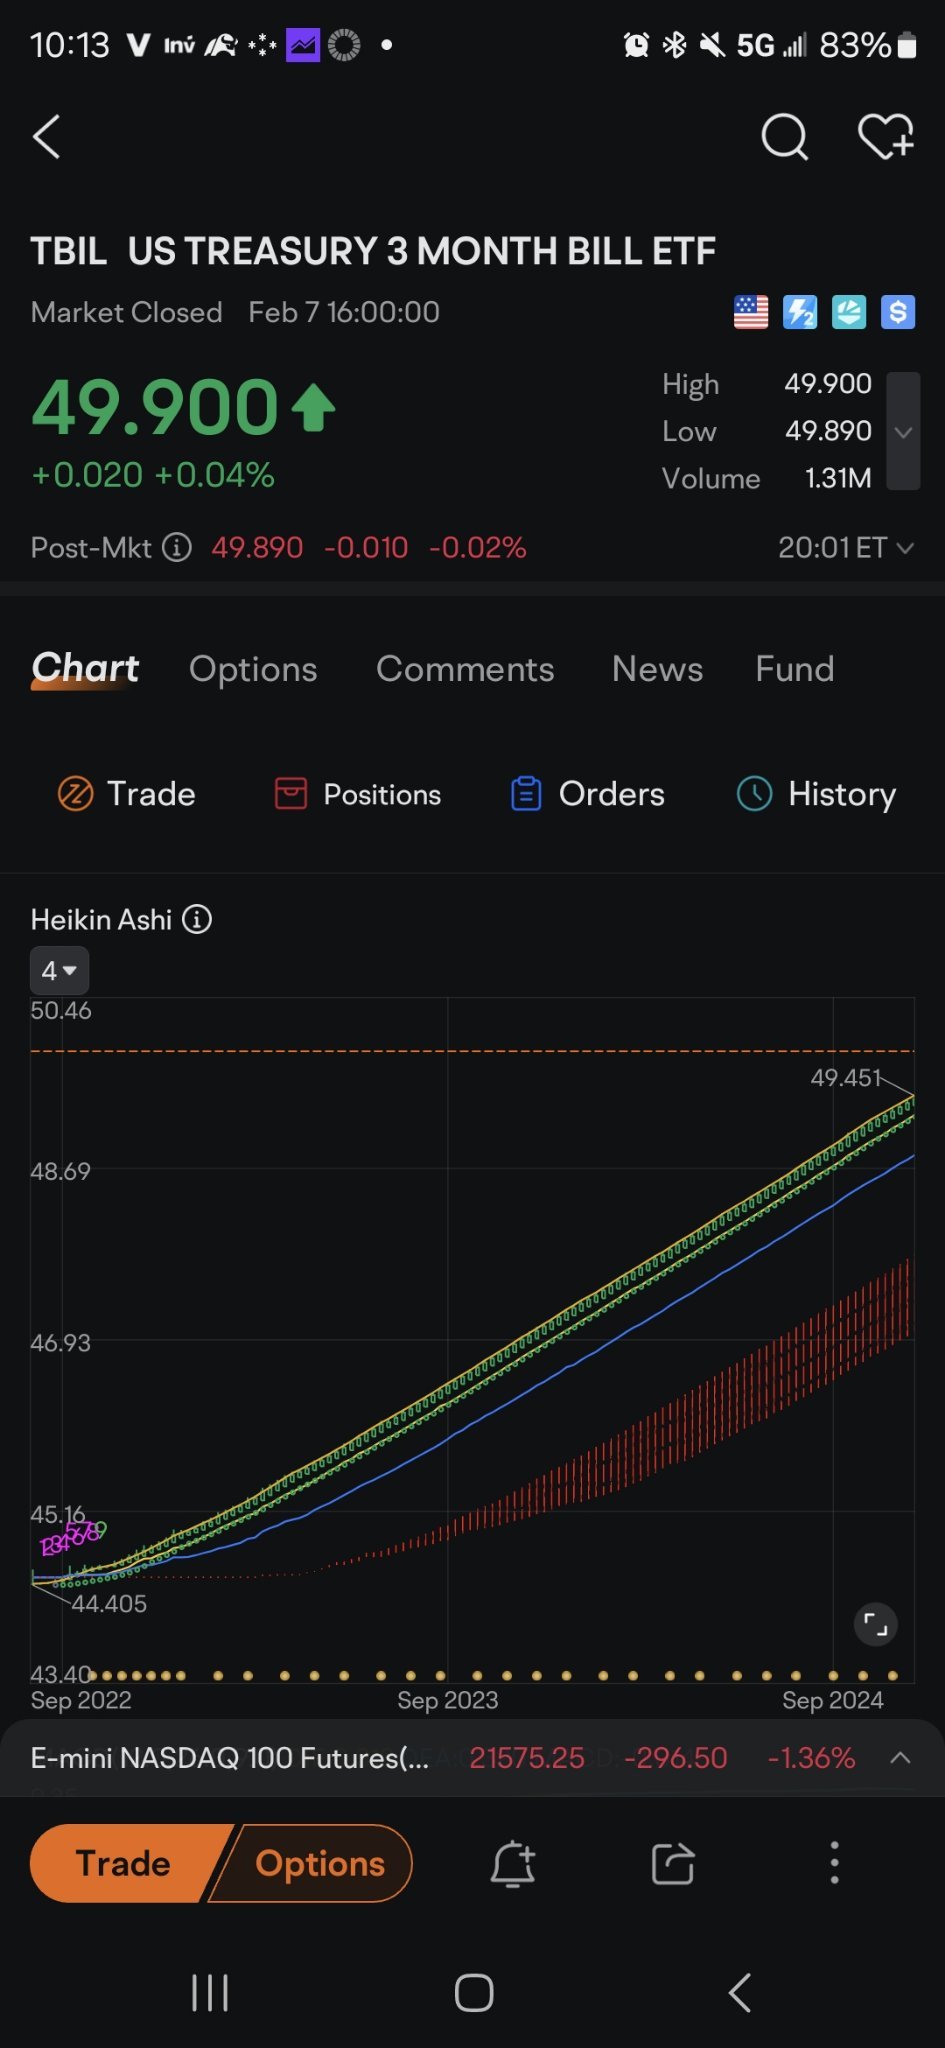The width and height of the screenshot is (945, 2048).
Task: Share this stock via share icon
Action: (673, 1864)
